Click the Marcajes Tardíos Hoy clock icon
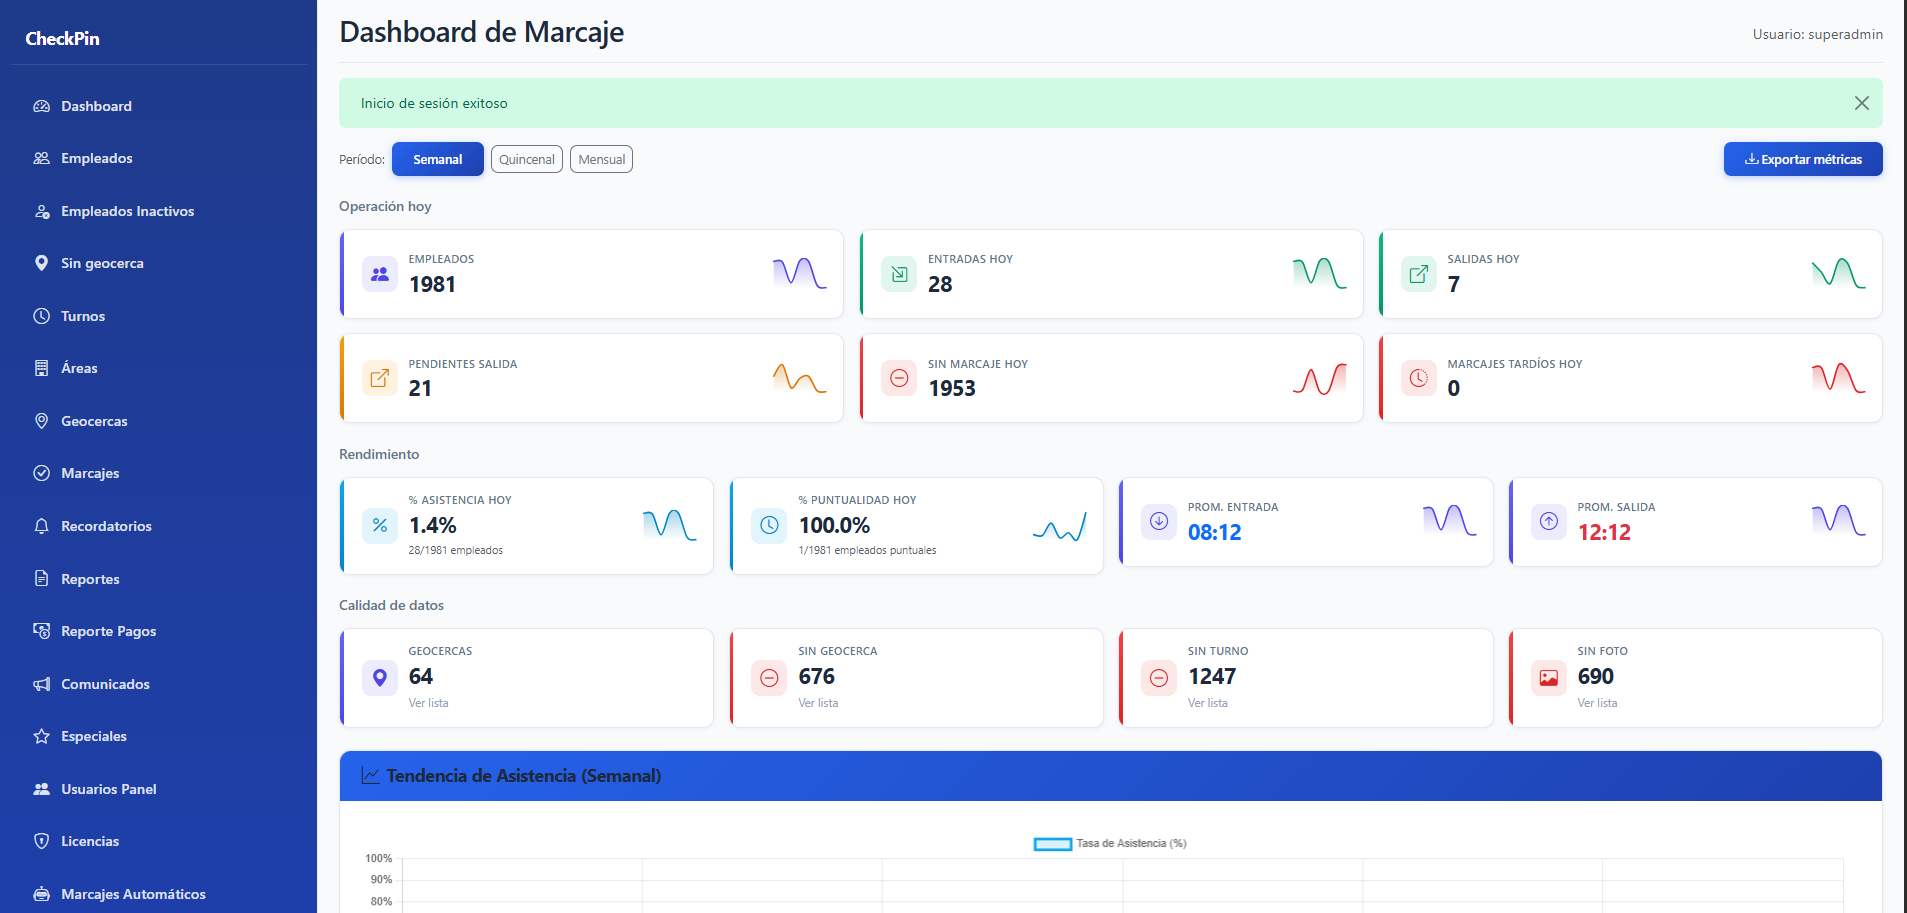The width and height of the screenshot is (1907, 913). 1419,378
